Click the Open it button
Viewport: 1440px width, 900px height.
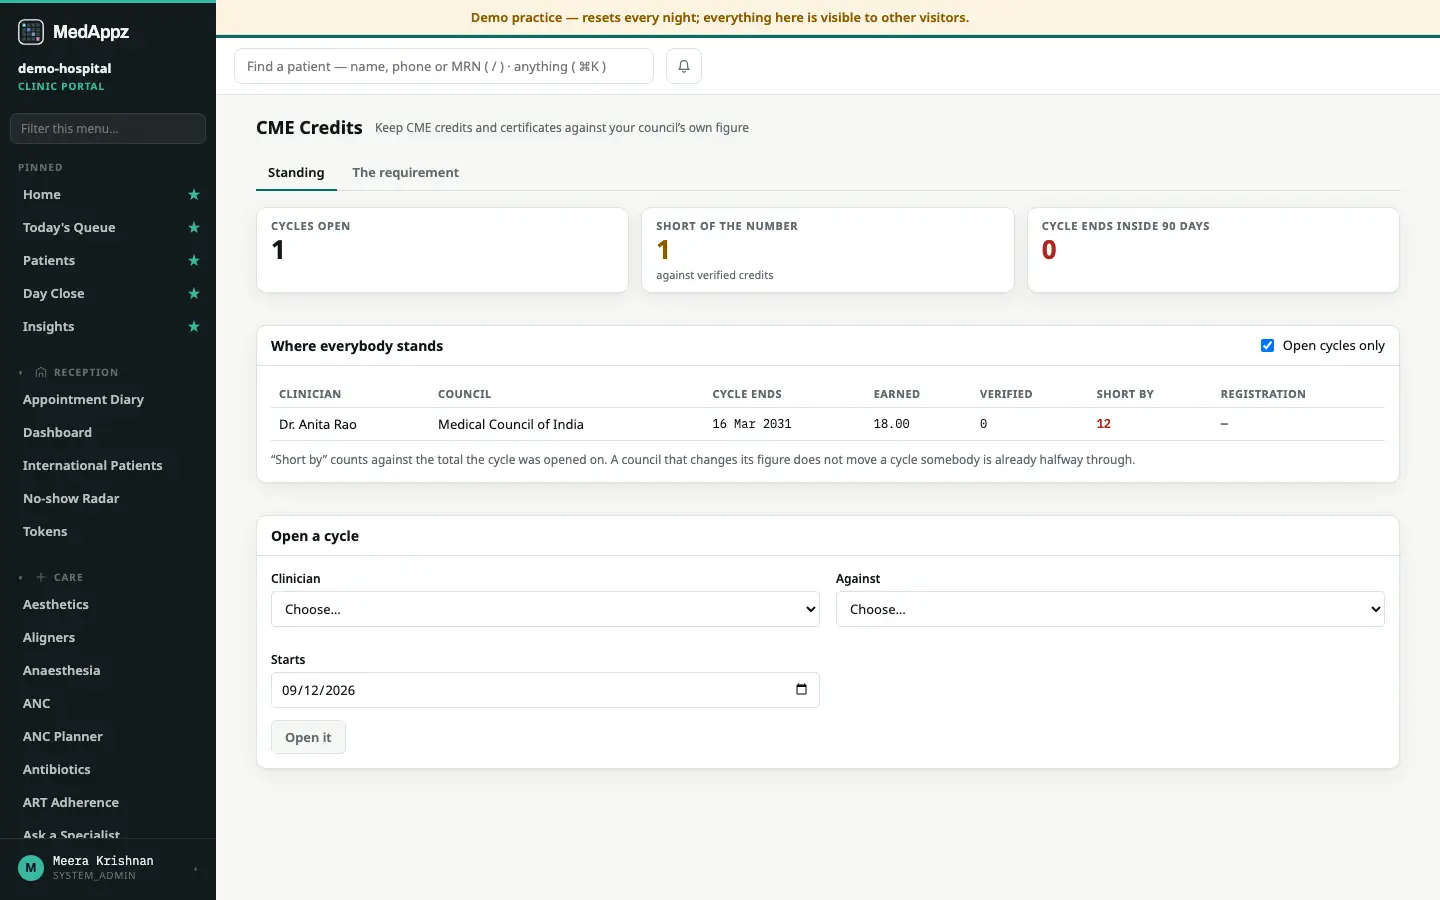[x=308, y=737]
